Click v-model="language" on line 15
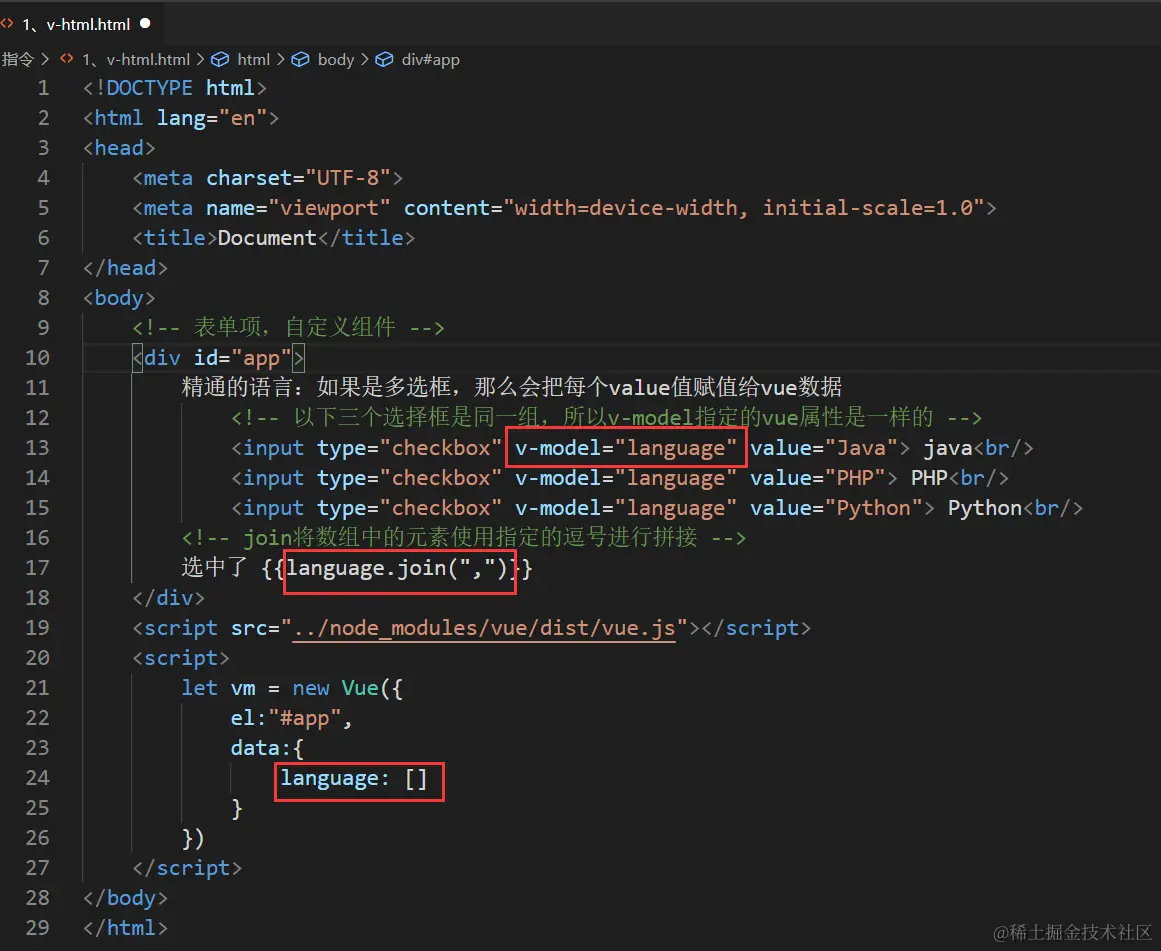Viewport: 1161px width, 951px height. click(626, 508)
